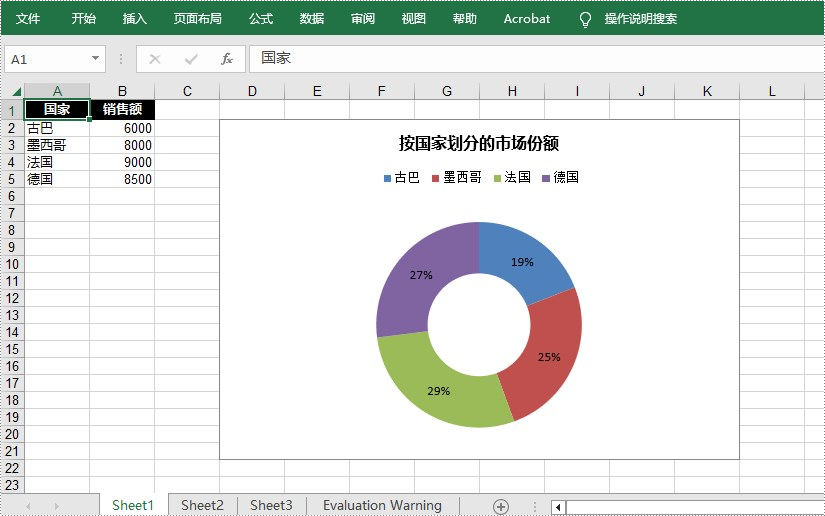The height and width of the screenshot is (516, 825).
Task: Open the 审阅 ribbon tab
Action: pos(363,19)
